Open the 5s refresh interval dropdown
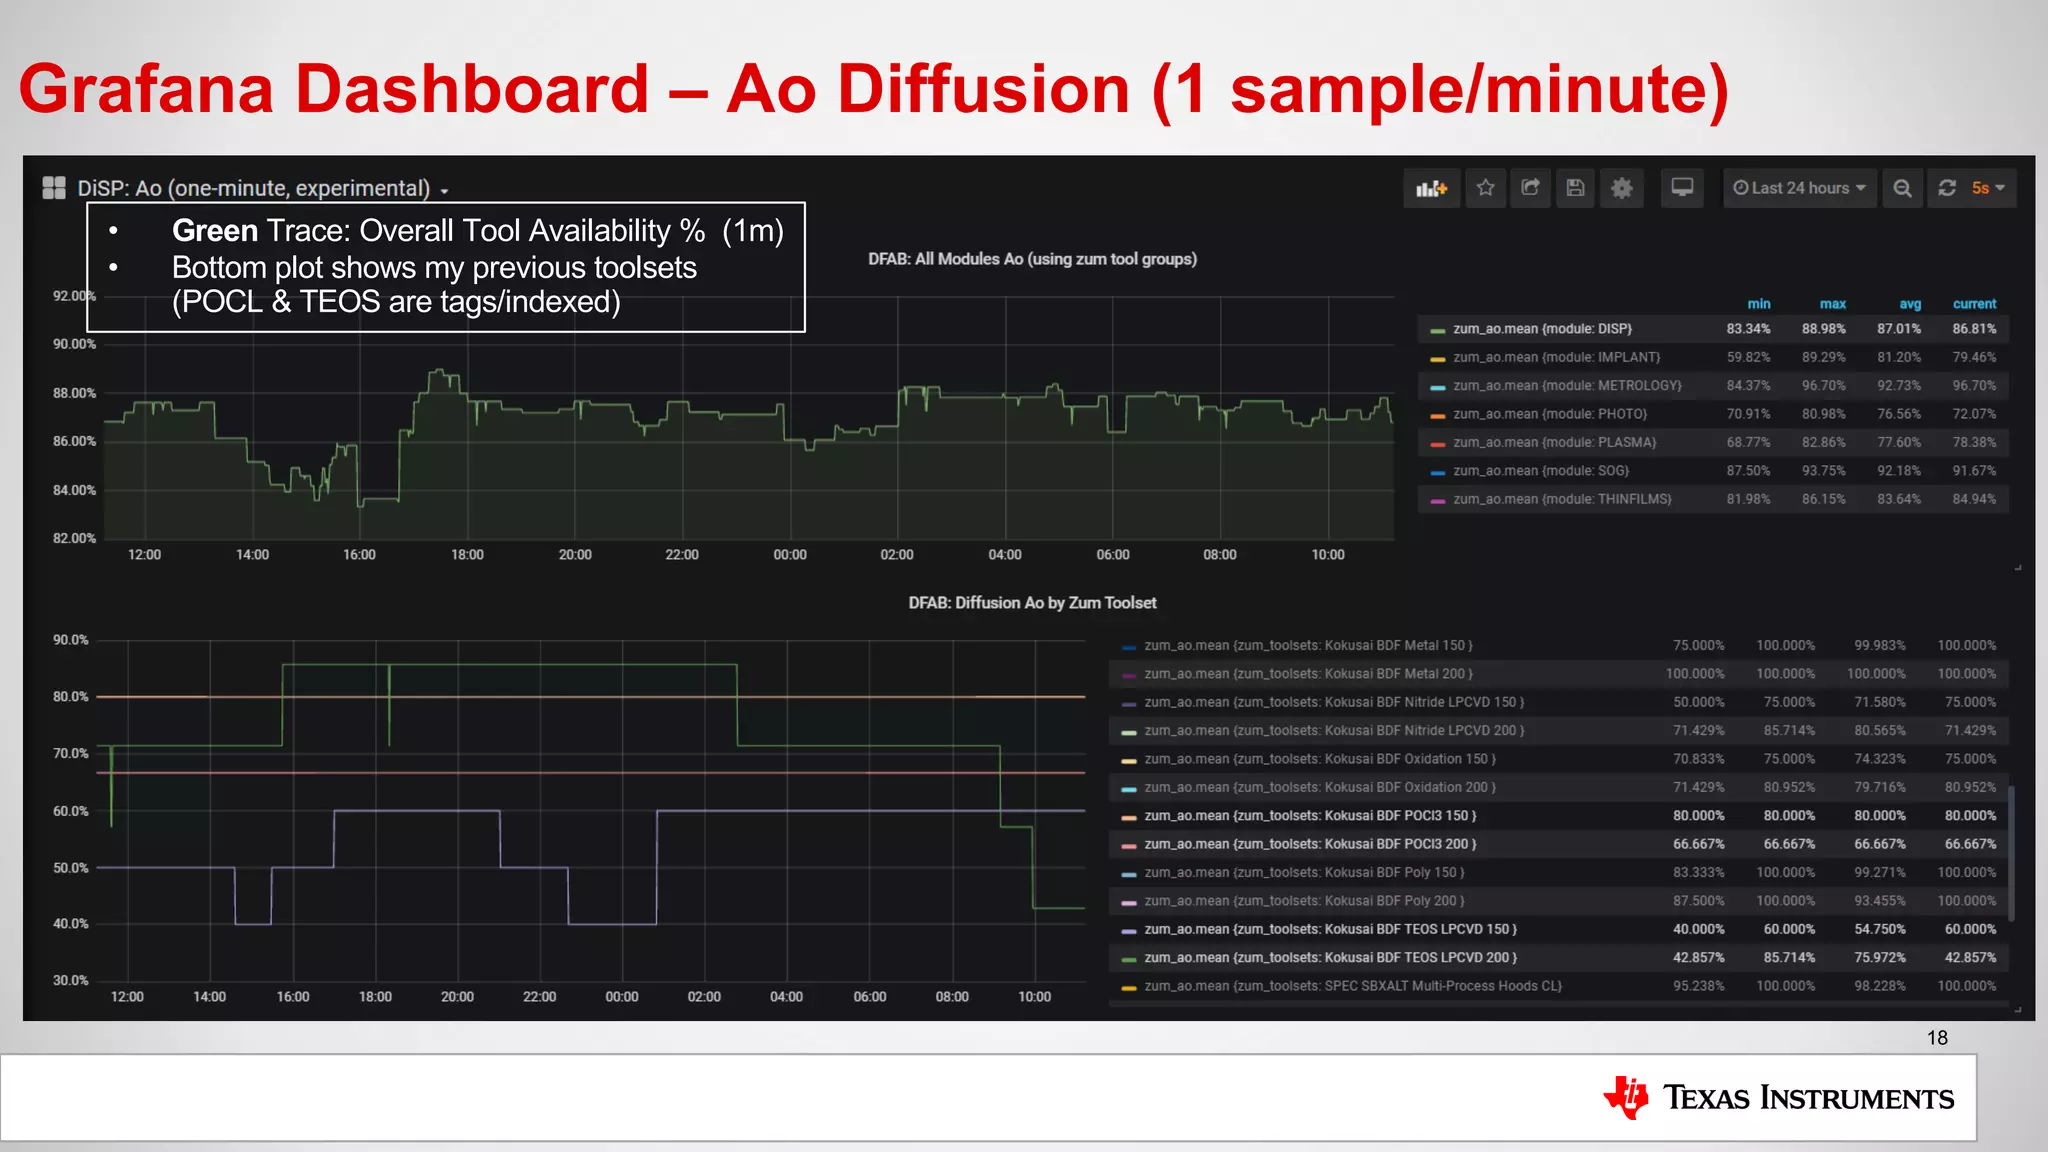Image resolution: width=2048 pixels, height=1152 pixels. pyautogui.click(x=1989, y=188)
